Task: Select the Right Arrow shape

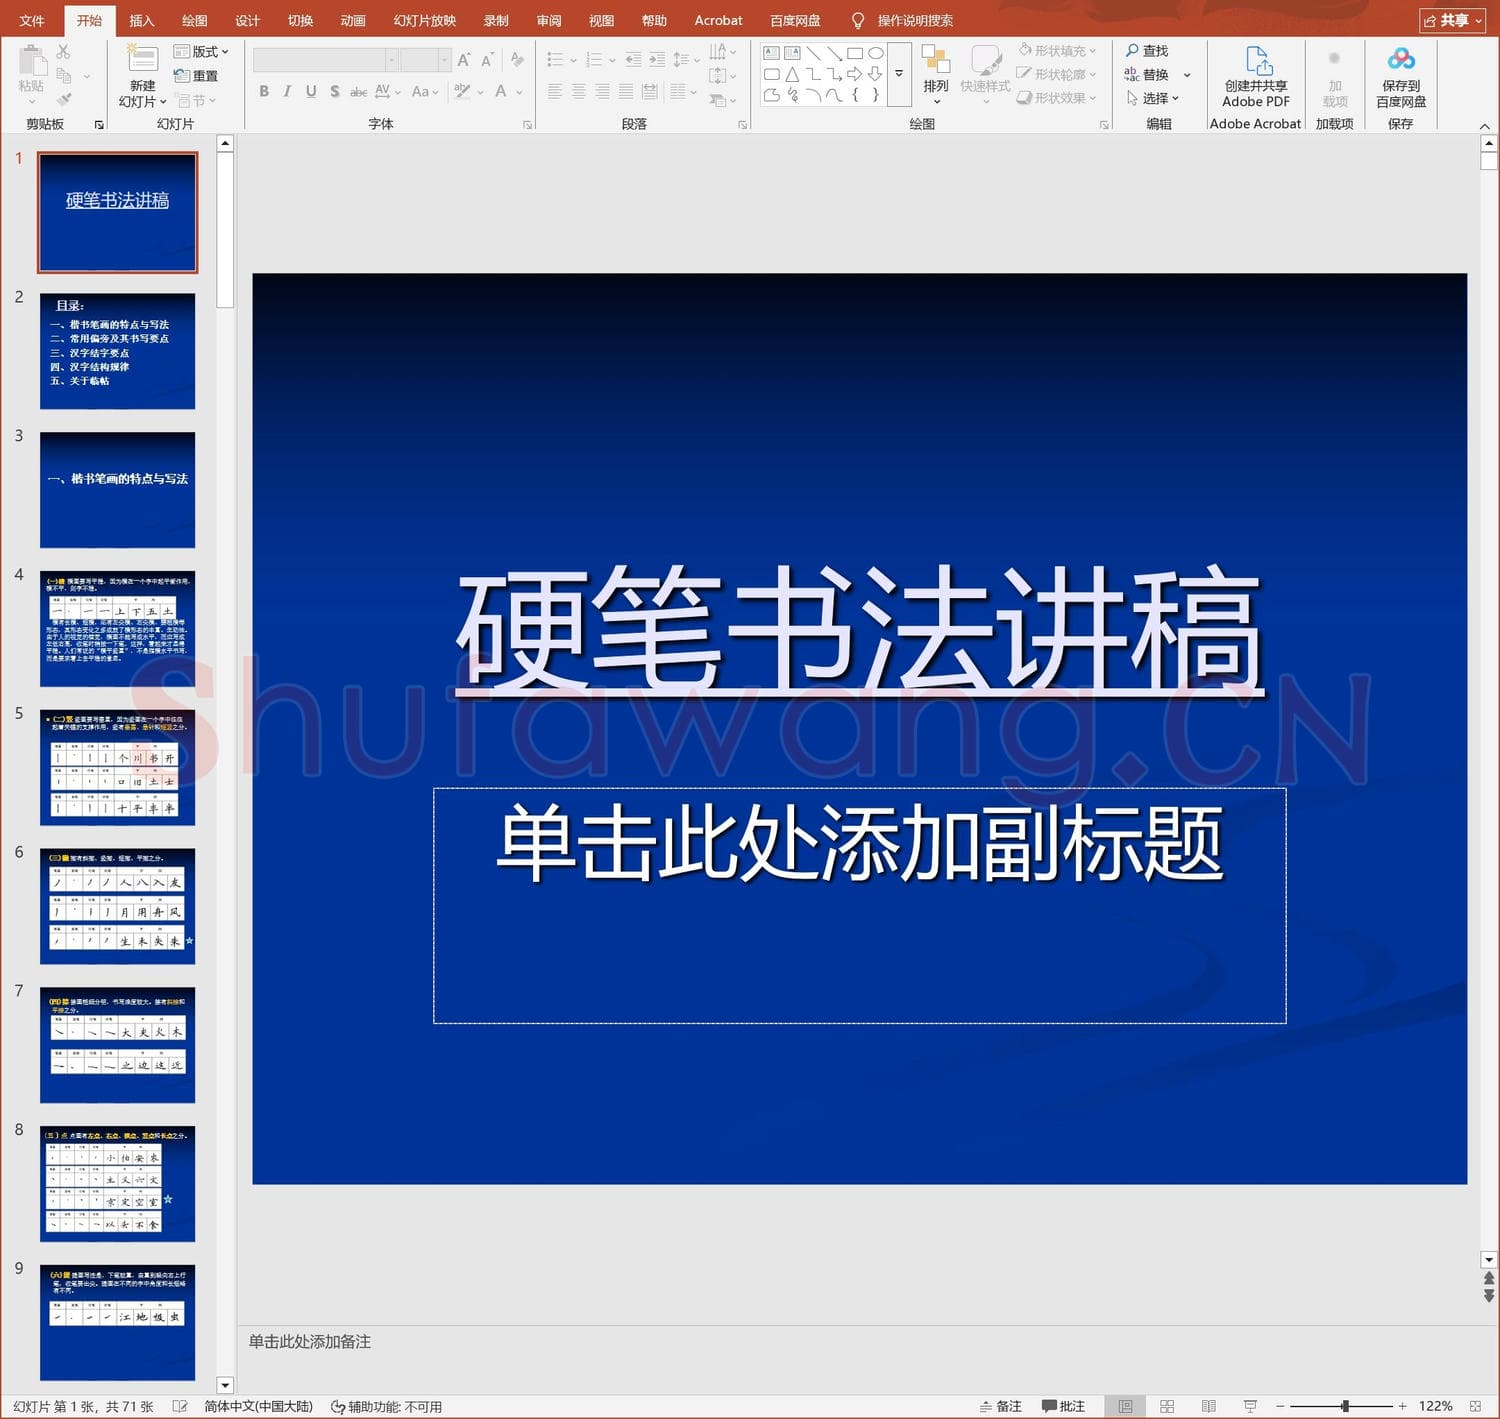Action: coord(855,74)
